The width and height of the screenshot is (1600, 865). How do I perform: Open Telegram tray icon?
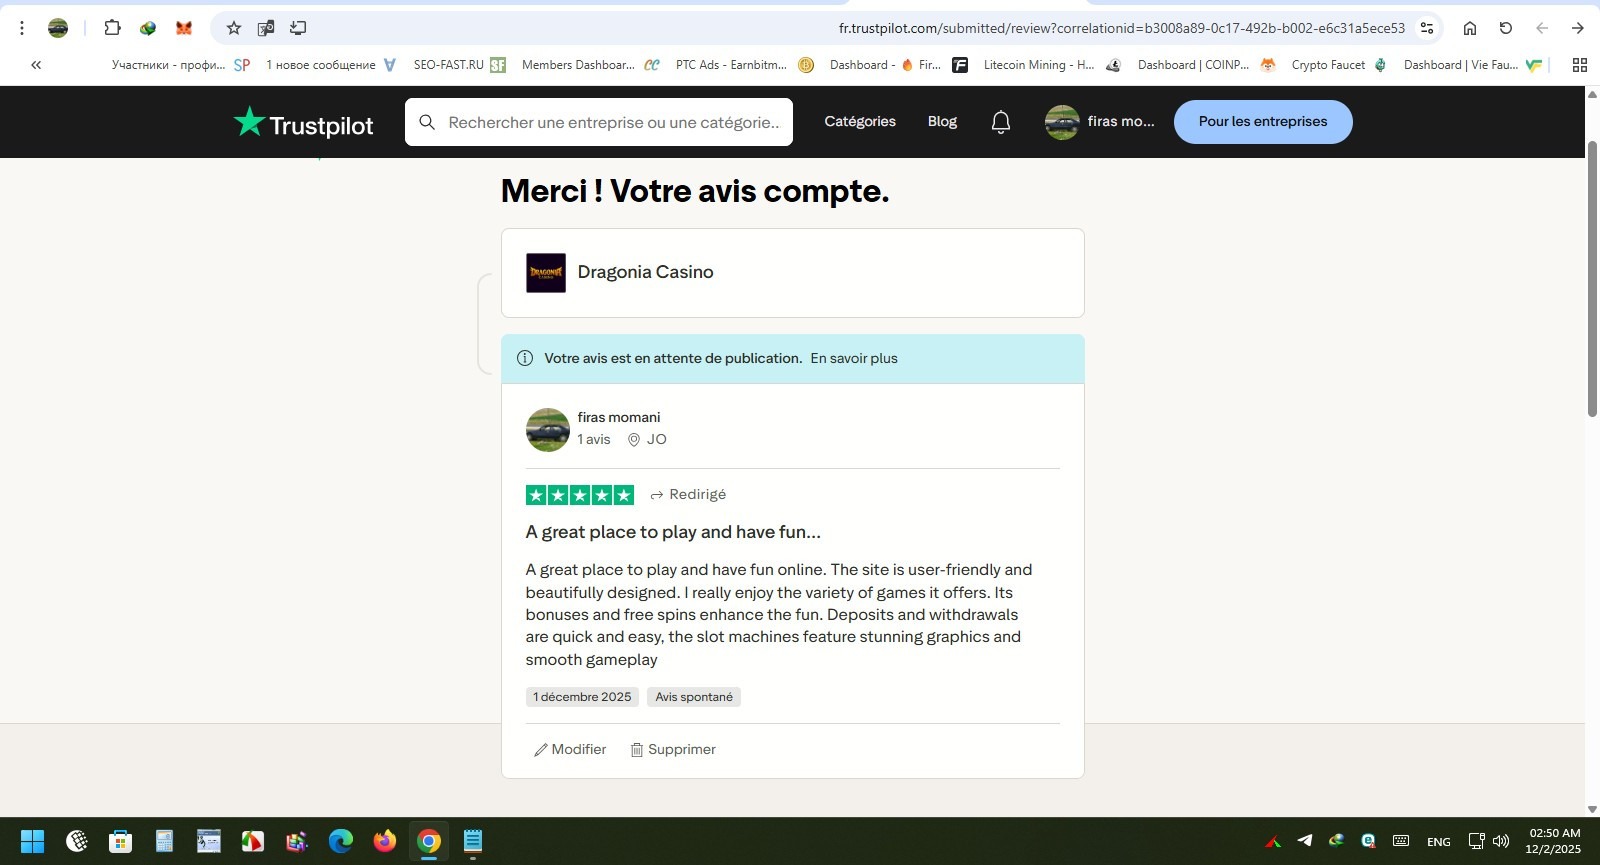1305,841
